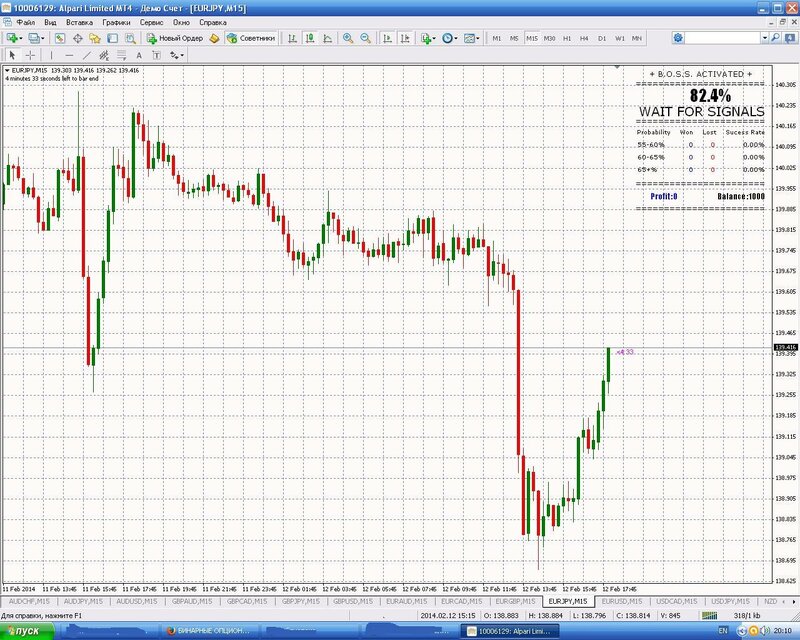
Task: Select the crosshair tool
Action: [x=31, y=55]
